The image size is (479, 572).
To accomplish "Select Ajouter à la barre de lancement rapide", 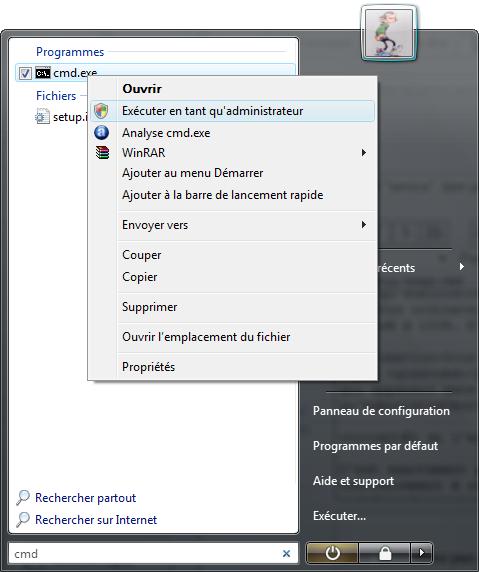I will (x=232, y=195).
